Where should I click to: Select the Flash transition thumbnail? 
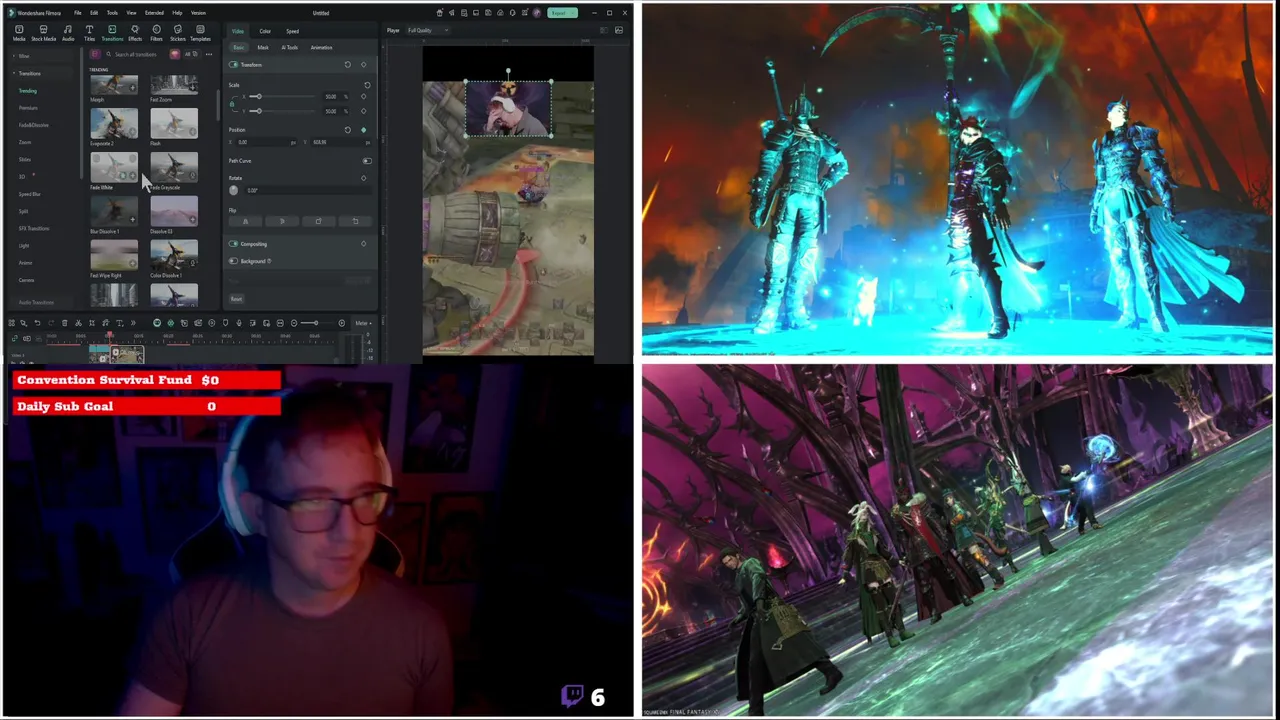(x=174, y=123)
